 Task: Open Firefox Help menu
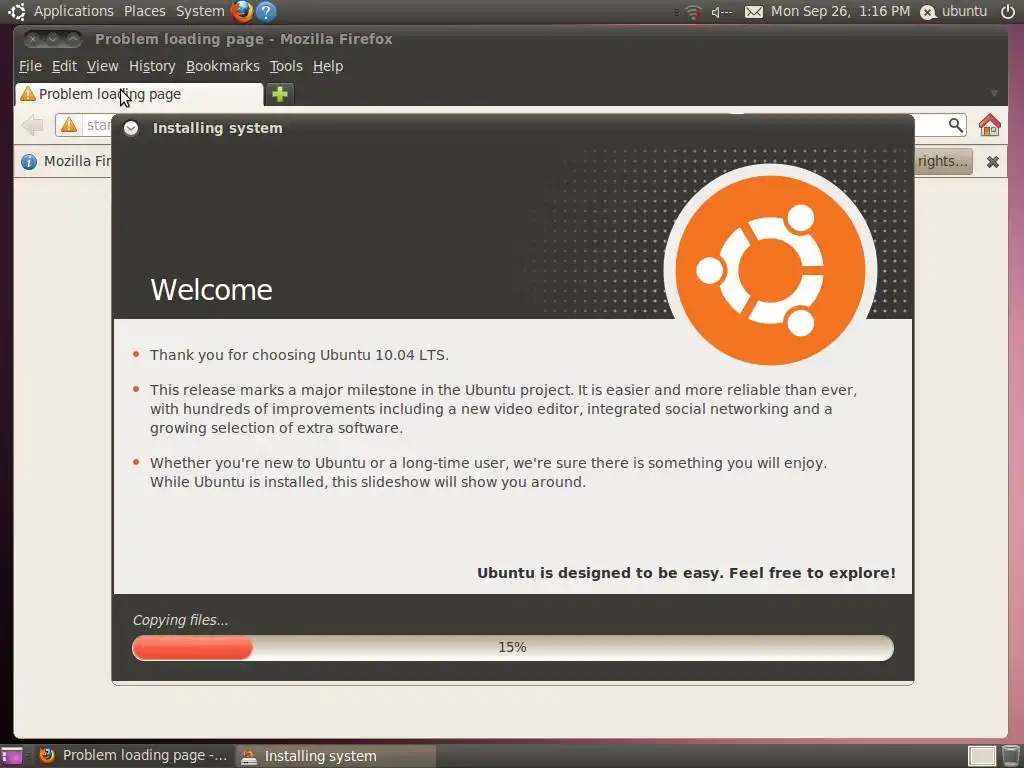(328, 66)
